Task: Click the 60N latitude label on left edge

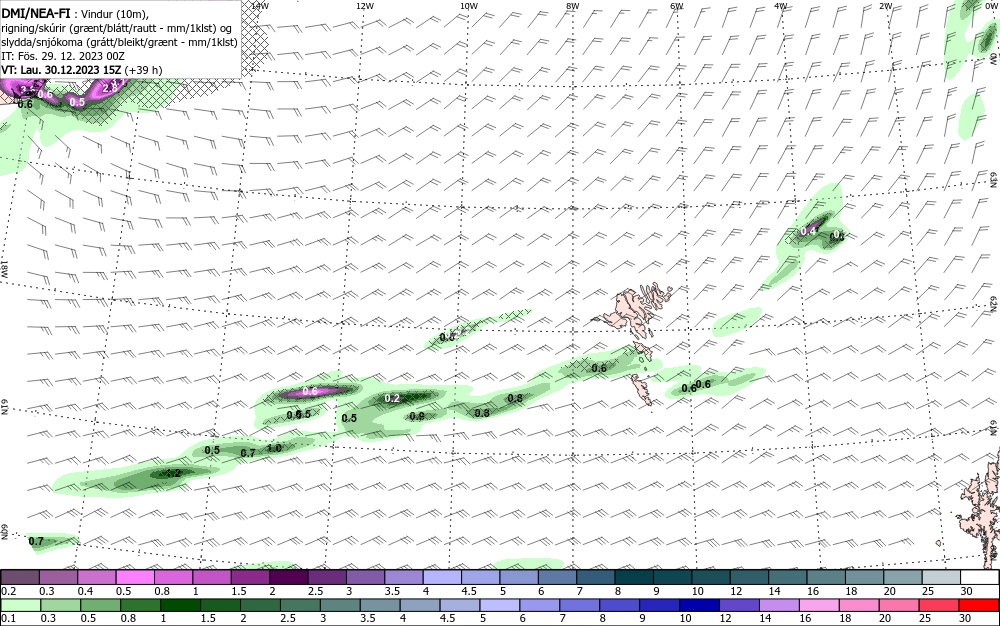Action: tap(4, 532)
